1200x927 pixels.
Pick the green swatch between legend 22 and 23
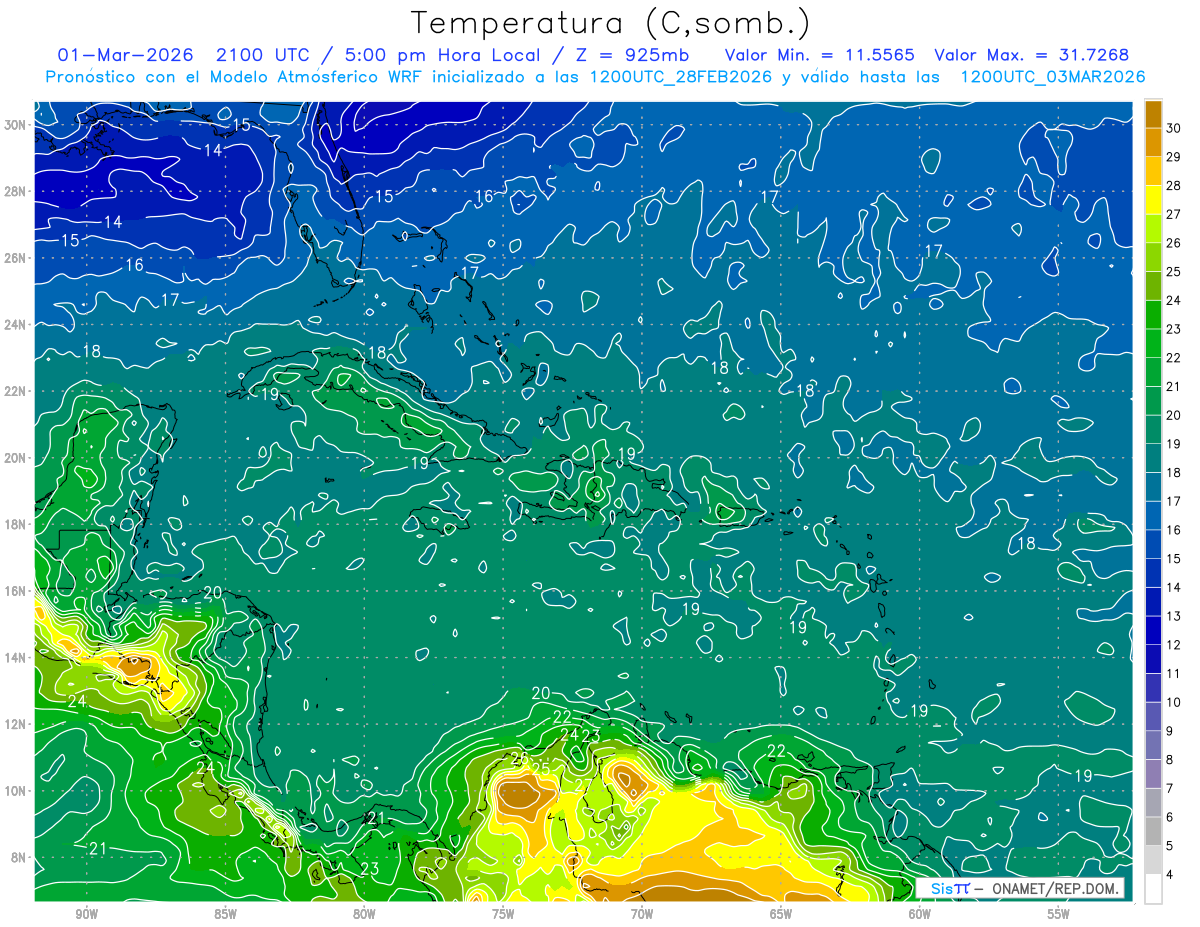[1153, 343]
